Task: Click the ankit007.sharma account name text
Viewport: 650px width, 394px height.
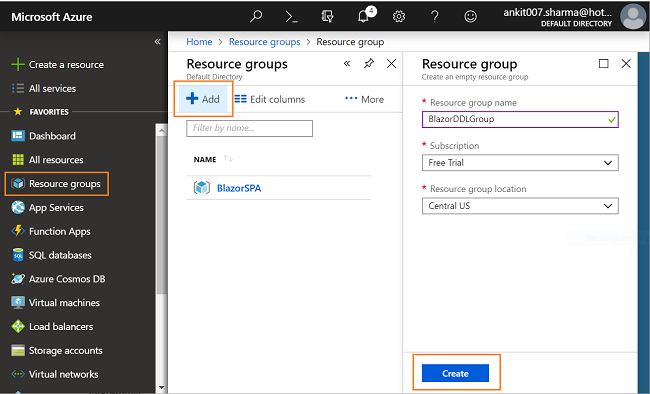Action: pyautogui.click(x=558, y=12)
